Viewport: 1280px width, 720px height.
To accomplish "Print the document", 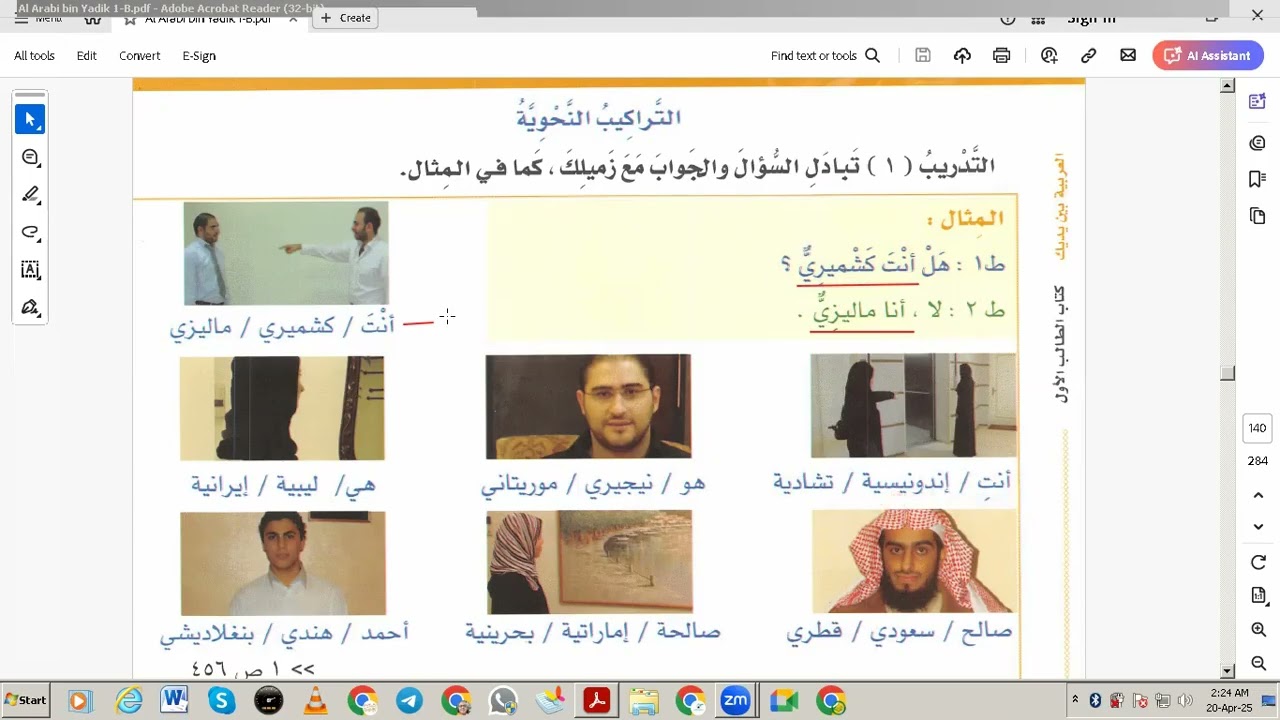I will [1001, 56].
